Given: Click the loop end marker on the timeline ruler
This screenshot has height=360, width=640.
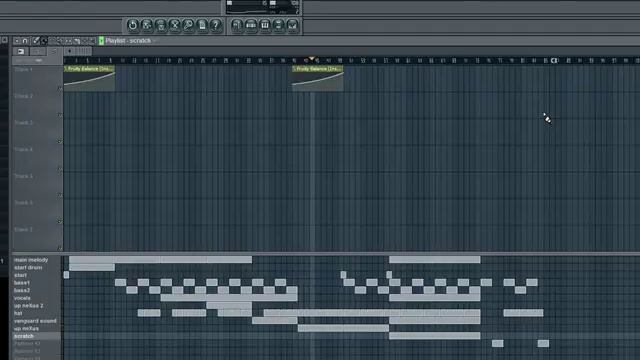Looking at the screenshot, I should tap(554, 60).
